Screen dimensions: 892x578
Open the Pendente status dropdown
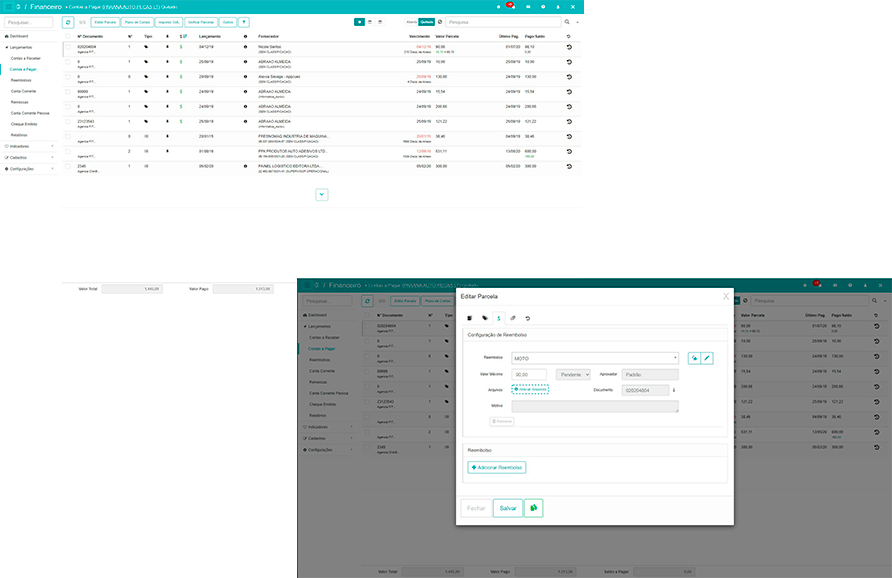coord(573,374)
